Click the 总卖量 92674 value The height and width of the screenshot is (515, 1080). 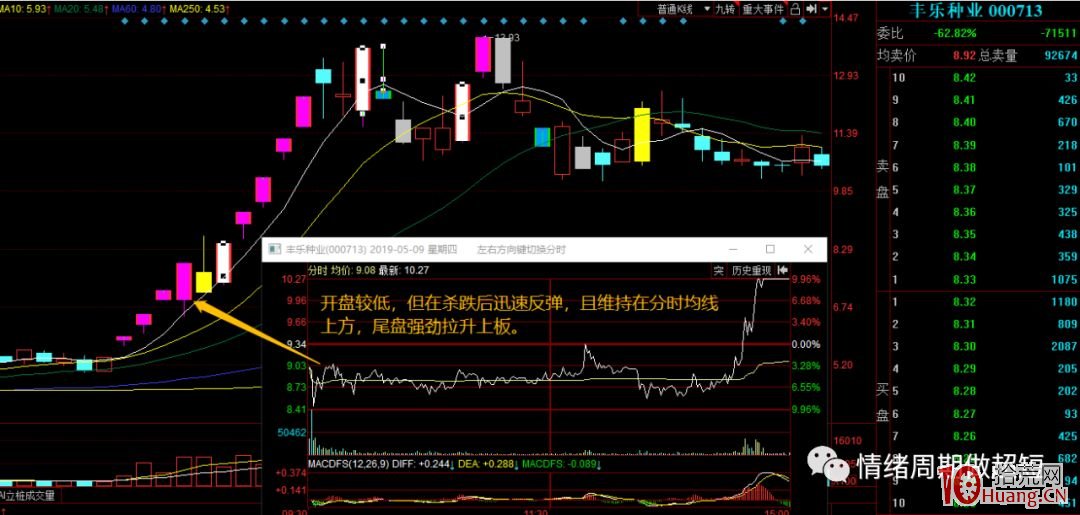click(1059, 56)
